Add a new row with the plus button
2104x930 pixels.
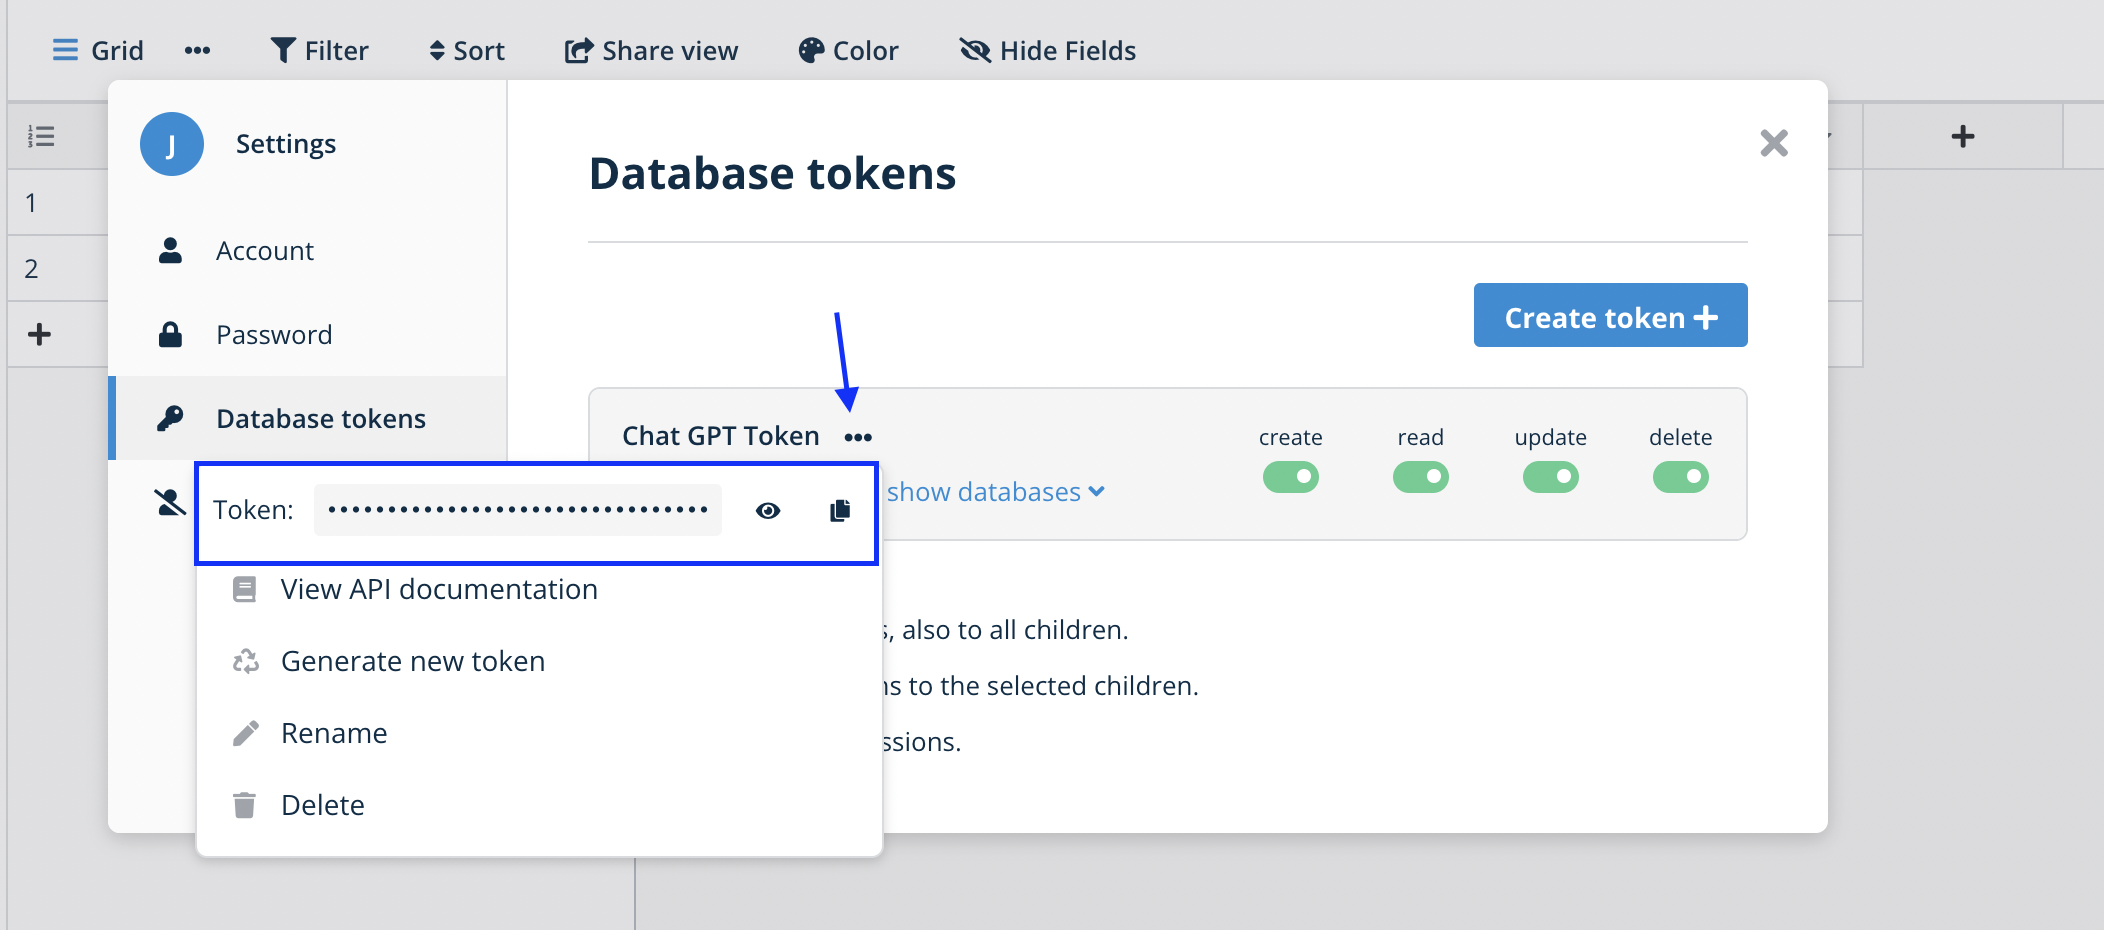tap(40, 334)
